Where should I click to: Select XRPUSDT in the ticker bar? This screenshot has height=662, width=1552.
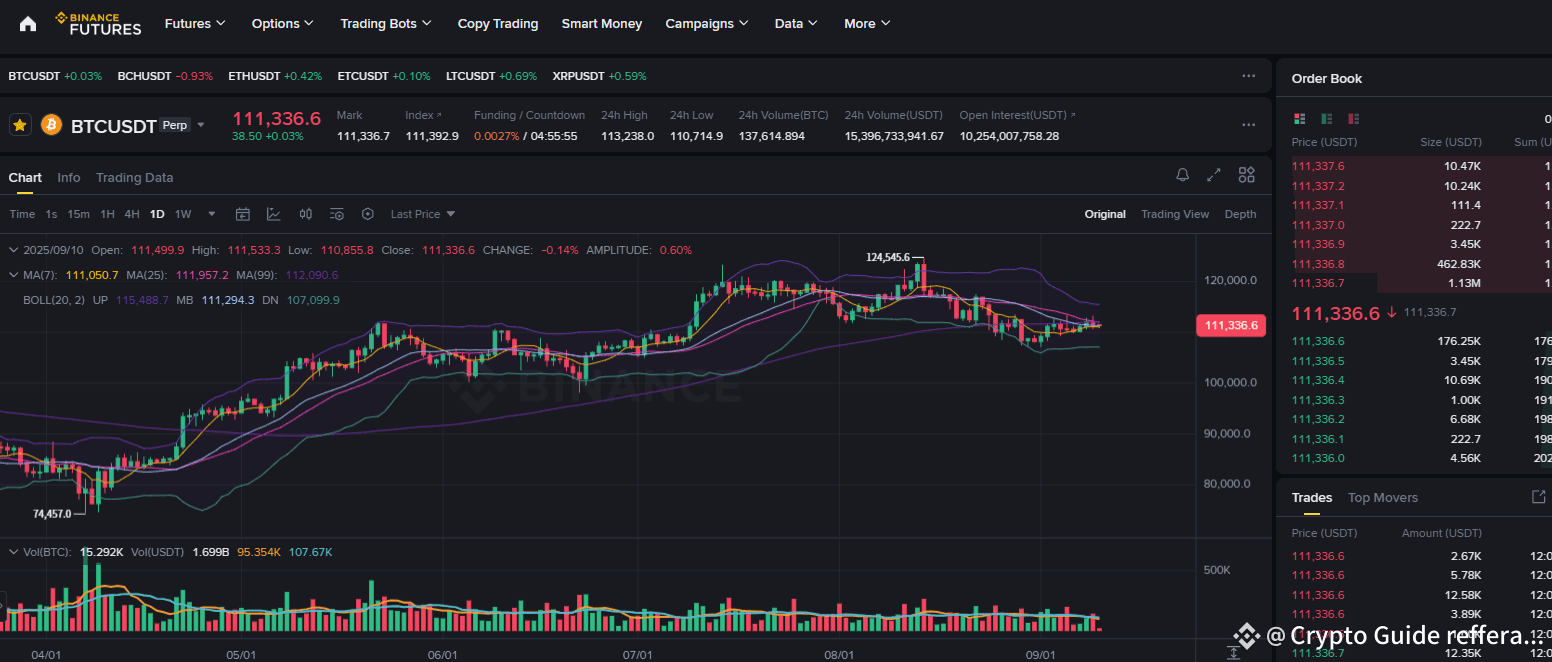(x=599, y=76)
